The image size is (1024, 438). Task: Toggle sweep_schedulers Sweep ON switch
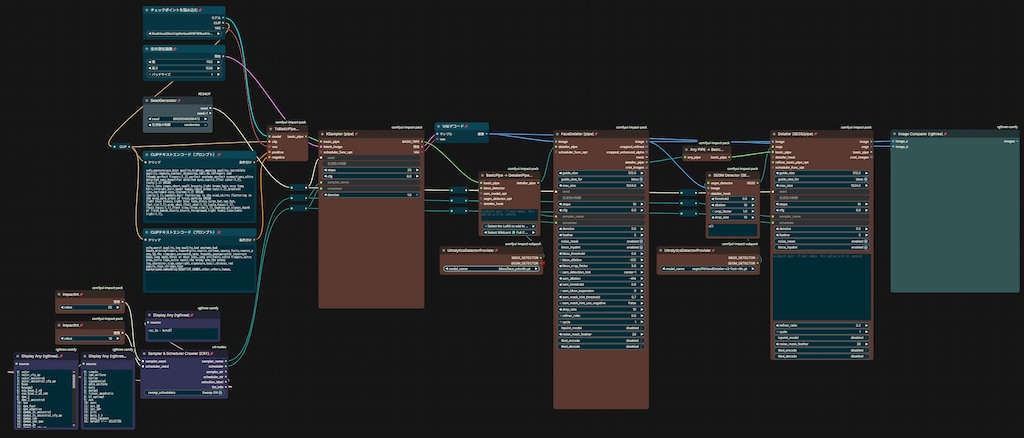[184, 393]
